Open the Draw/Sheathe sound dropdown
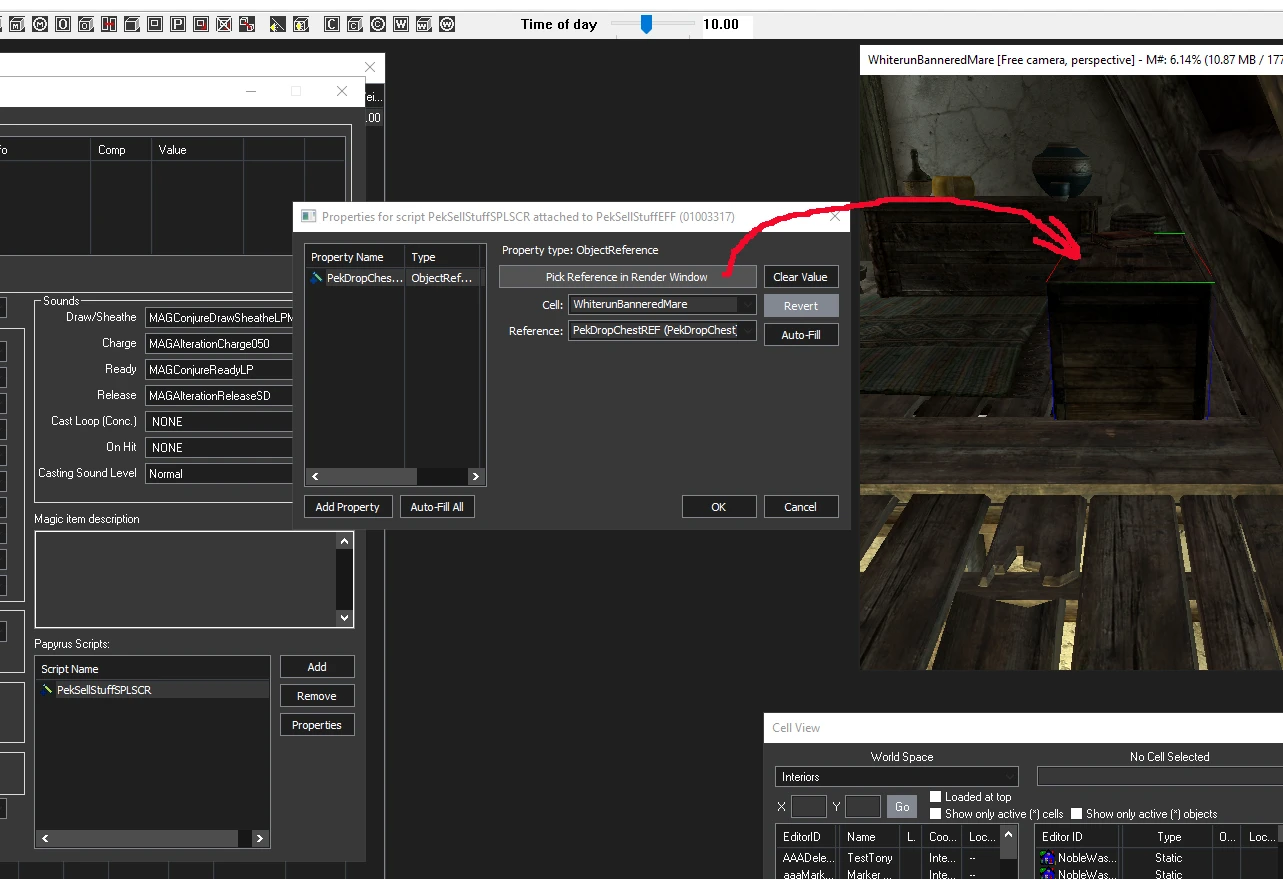The image size is (1283, 879). tap(218, 318)
